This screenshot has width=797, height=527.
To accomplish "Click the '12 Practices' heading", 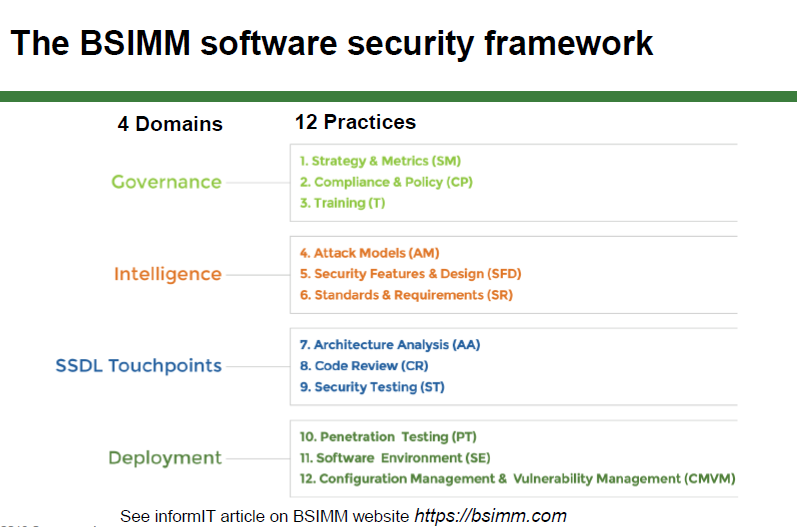I will point(355,122).
